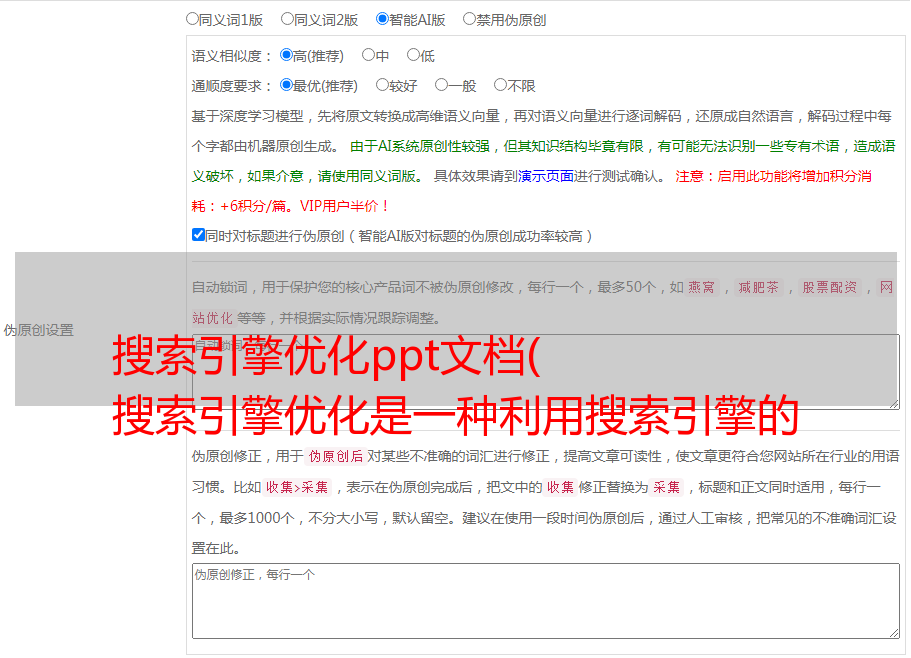This screenshot has width=911, height=658.
Task: Click into the 自动锁词 text area
Action: tap(545, 371)
